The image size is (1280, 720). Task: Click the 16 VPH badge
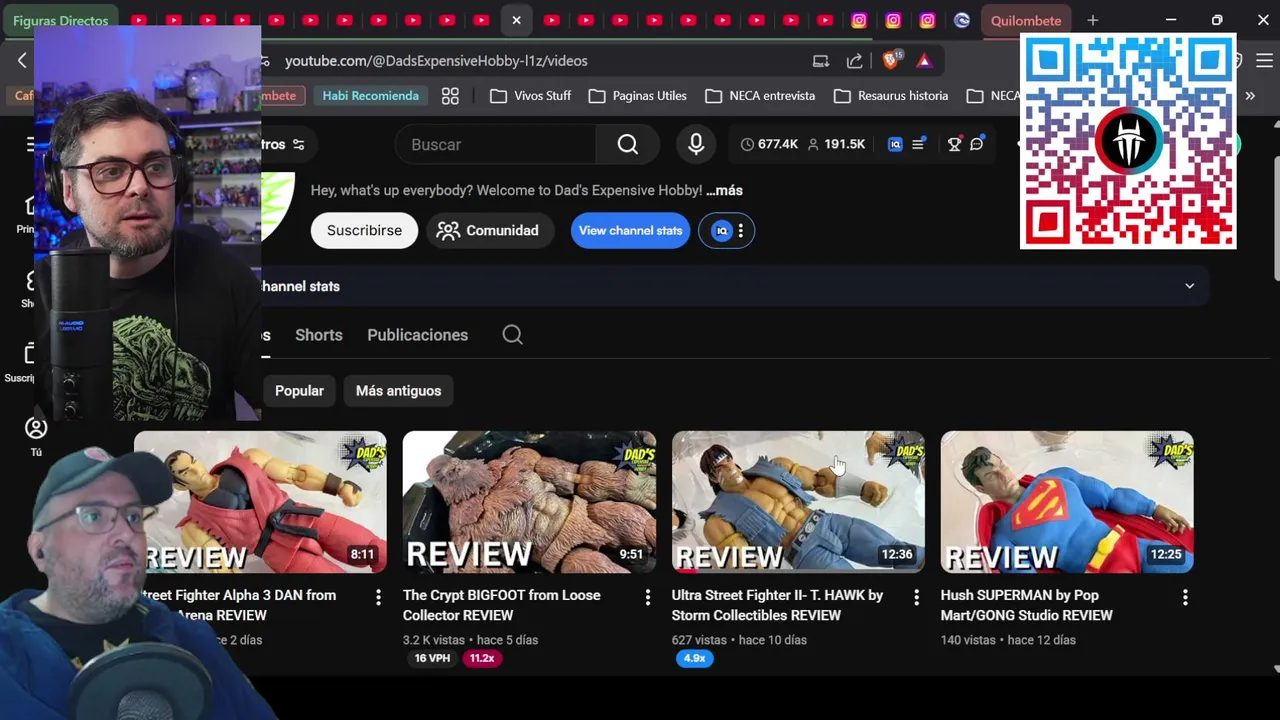coord(432,658)
